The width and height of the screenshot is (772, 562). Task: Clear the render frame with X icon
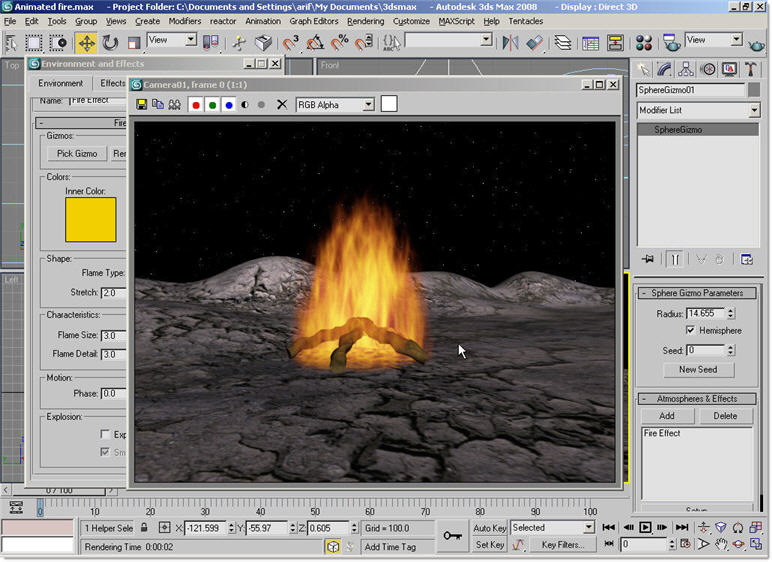pyautogui.click(x=282, y=104)
